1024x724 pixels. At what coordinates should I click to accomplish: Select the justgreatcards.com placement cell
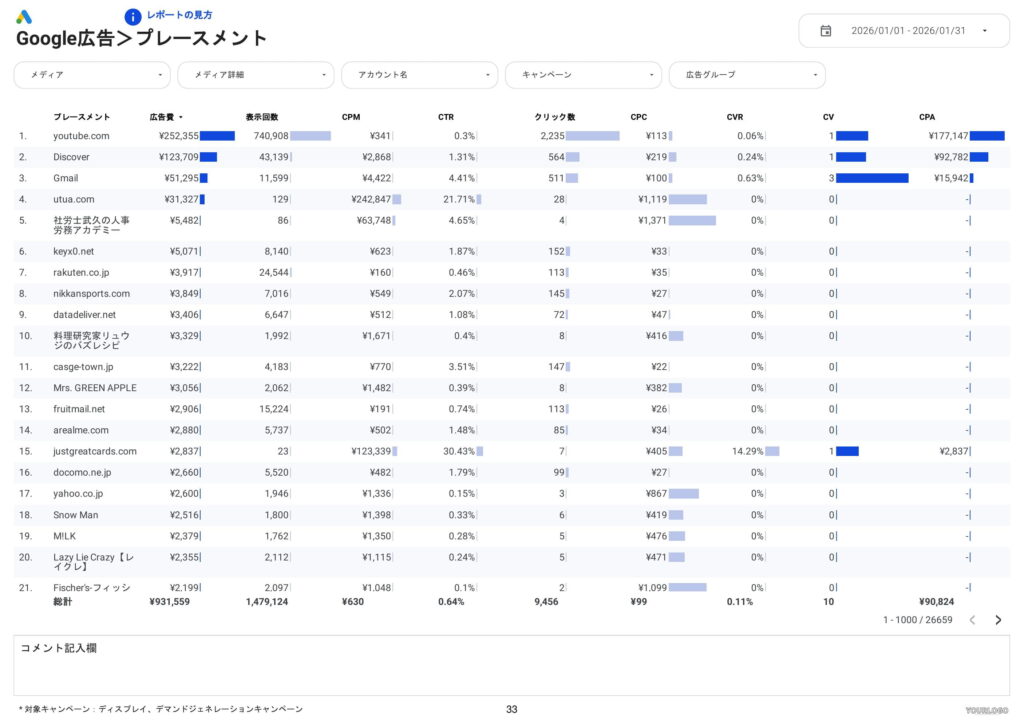click(x=95, y=451)
